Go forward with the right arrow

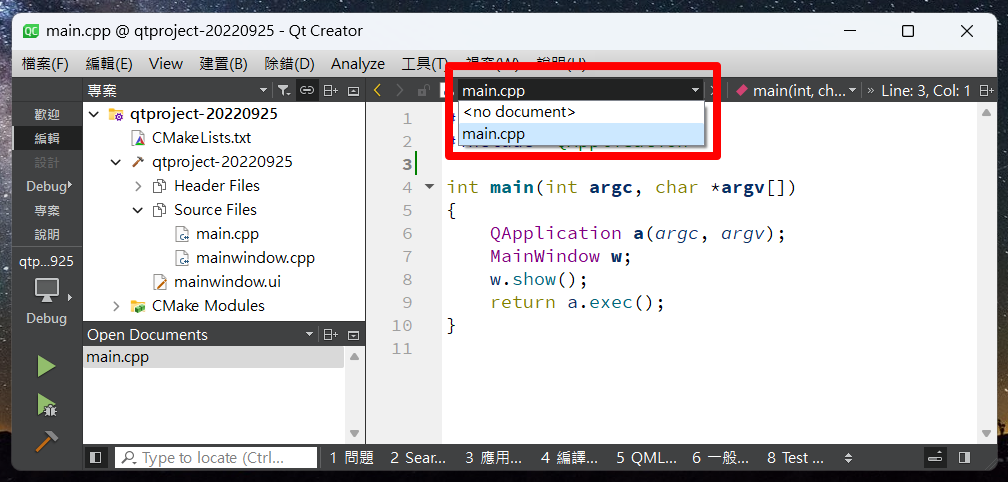(400, 91)
